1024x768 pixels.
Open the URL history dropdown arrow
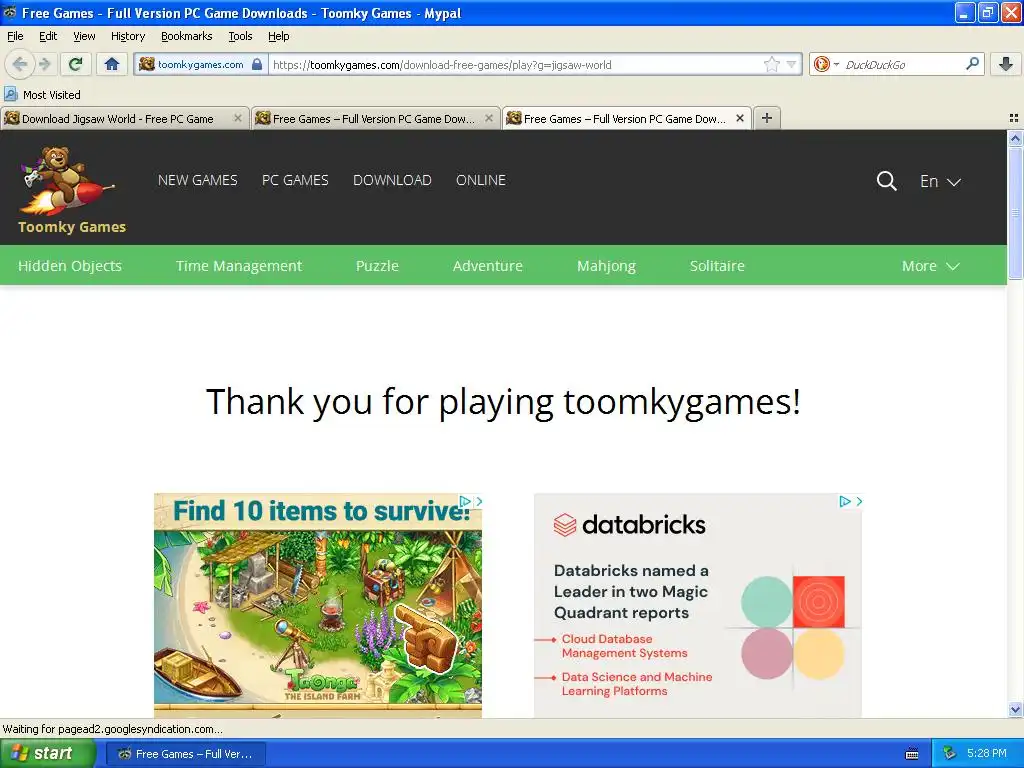coord(792,64)
